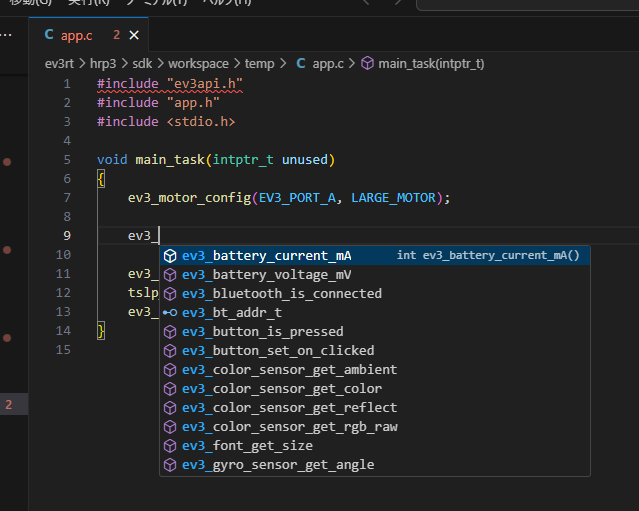Select ev3_battery_current_mA suggestion
This screenshot has height=511, width=639.
pyautogui.click(x=375, y=256)
